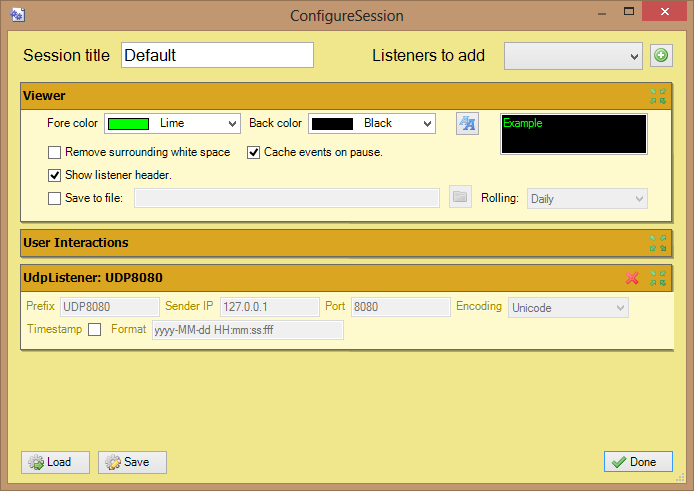
Task: Click the Prefix field UDP8080
Action: tap(110, 307)
